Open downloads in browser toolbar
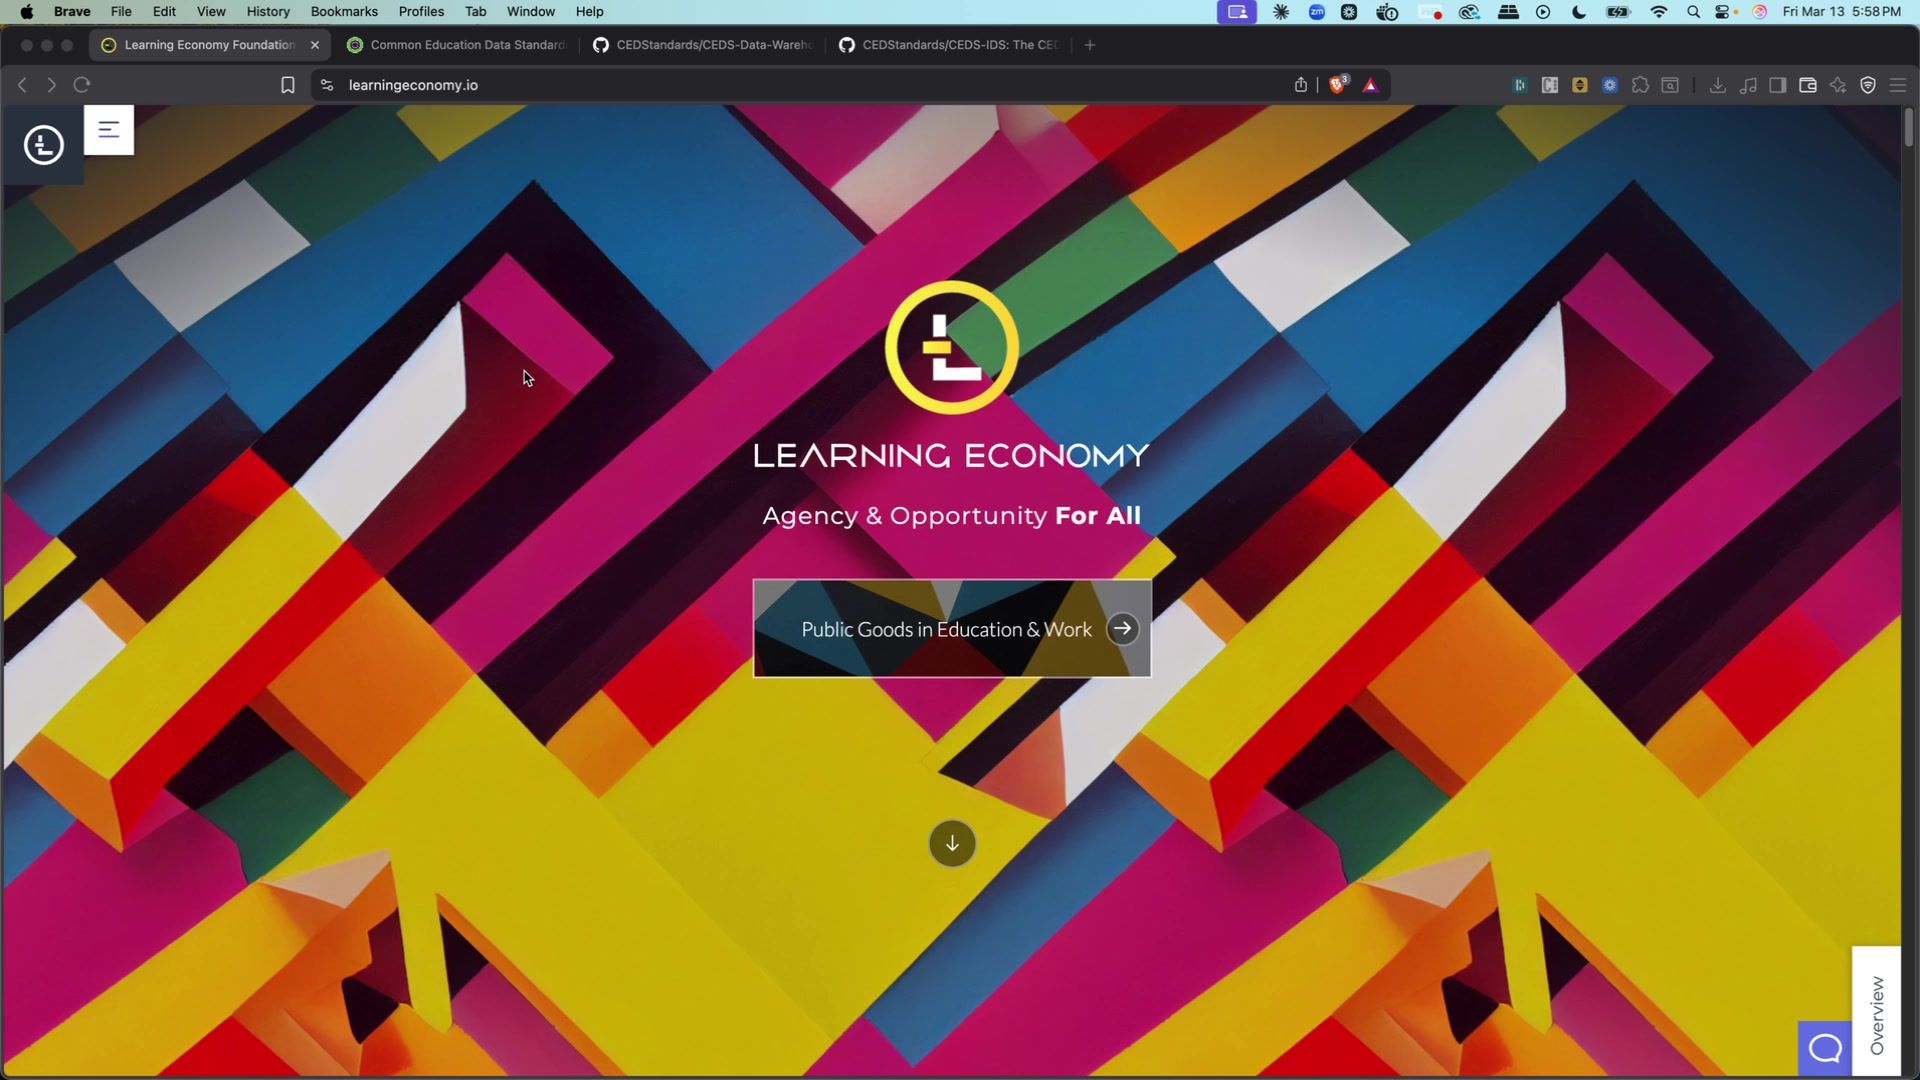Image resolution: width=1920 pixels, height=1080 pixels. coord(1718,85)
